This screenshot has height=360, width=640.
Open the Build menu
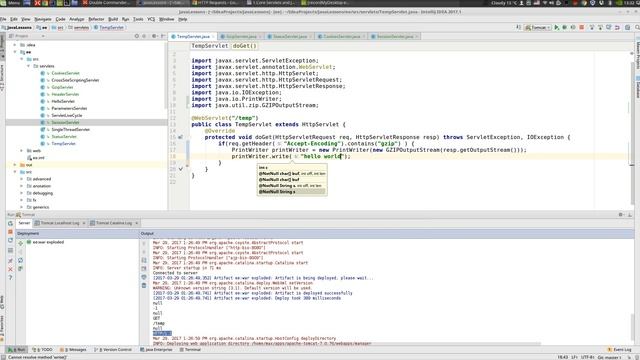point(113,19)
